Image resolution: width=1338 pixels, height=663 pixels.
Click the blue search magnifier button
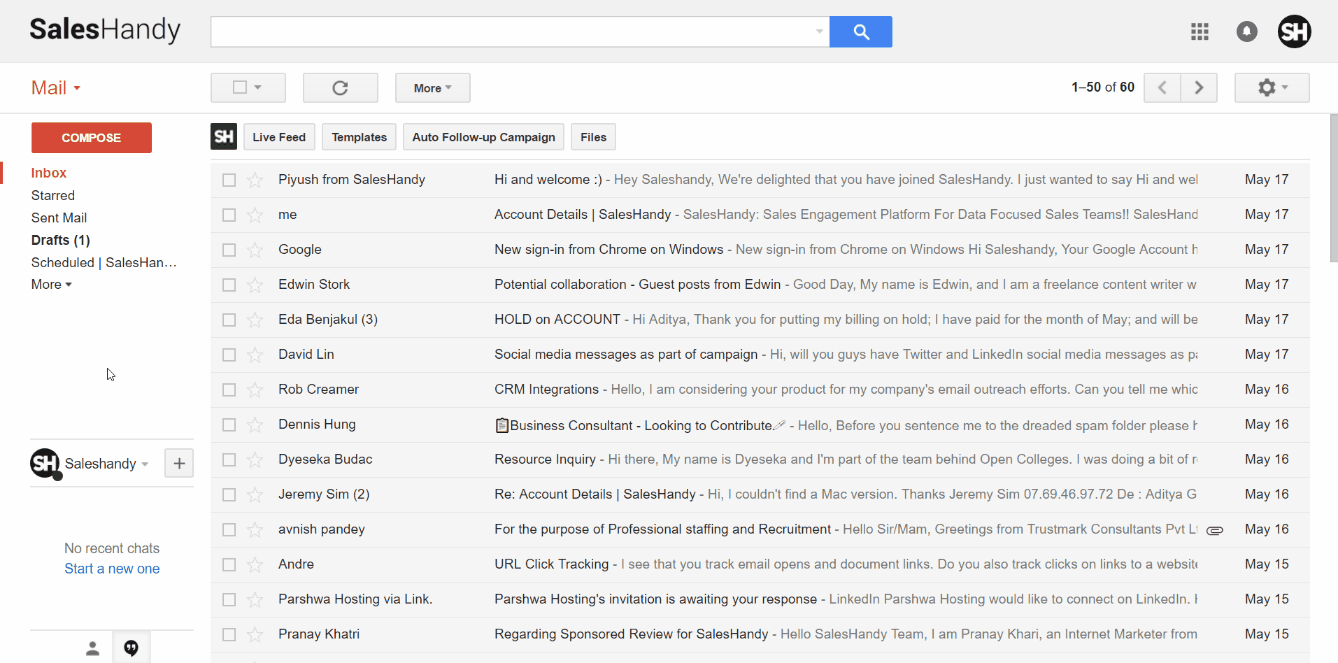(x=861, y=31)
